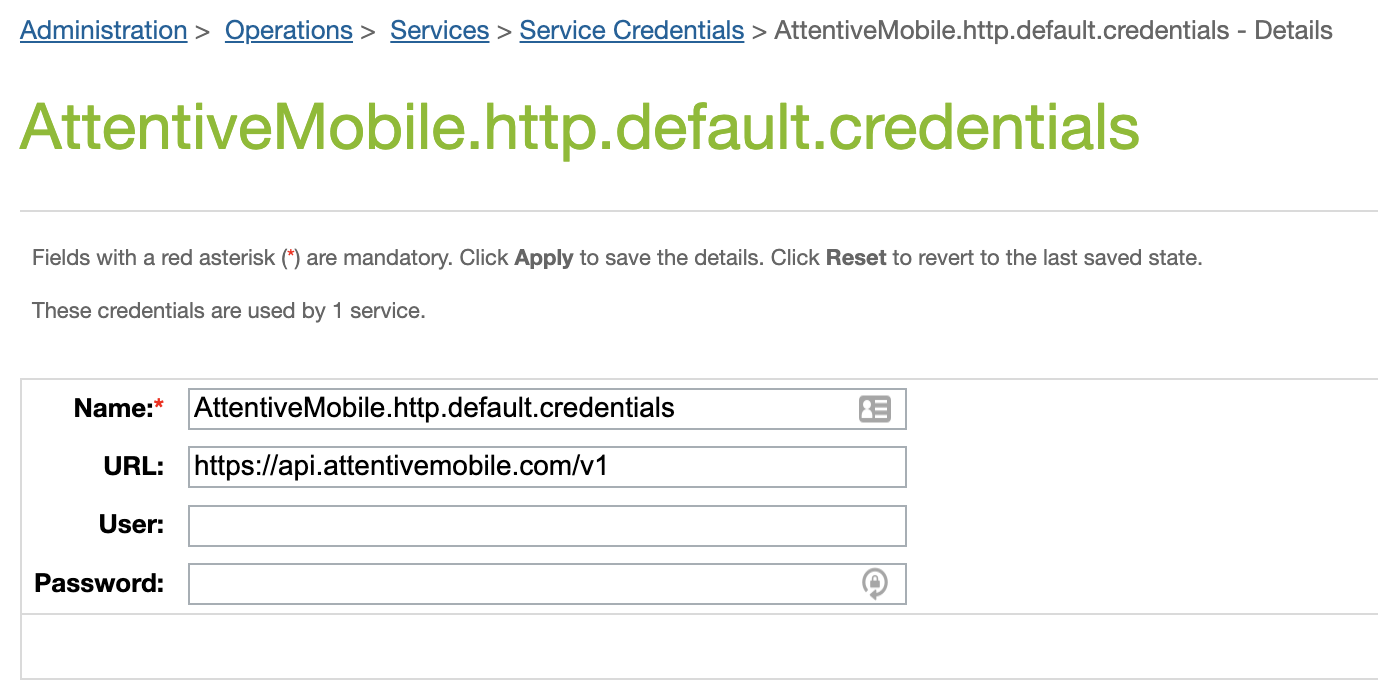
Task: Go back to Service Credentials list
Action: (631, 30)
